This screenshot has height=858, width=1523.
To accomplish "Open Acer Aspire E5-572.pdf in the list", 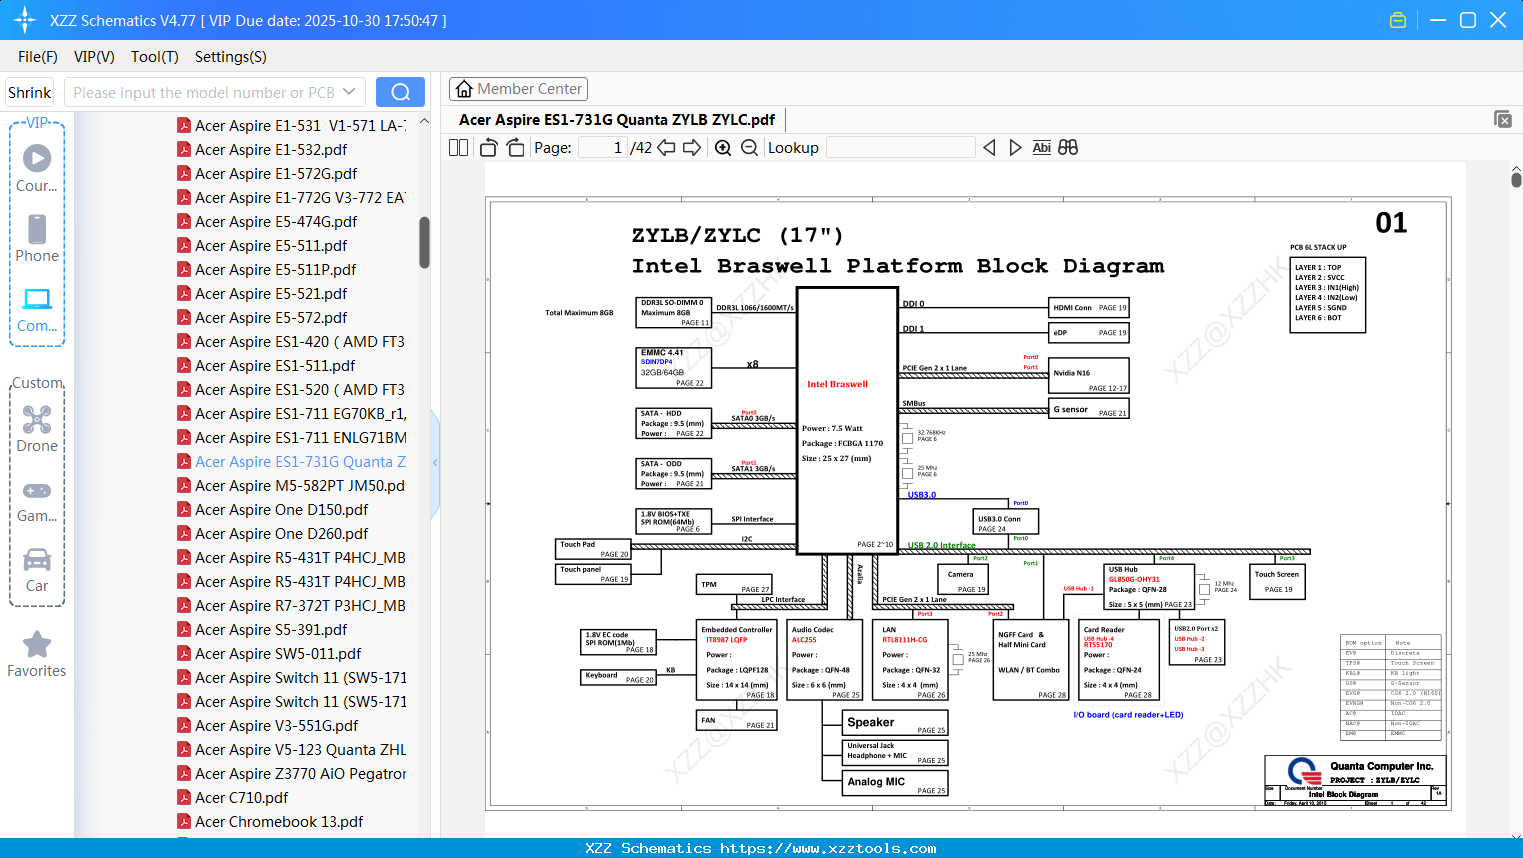I will coord(271,318).
